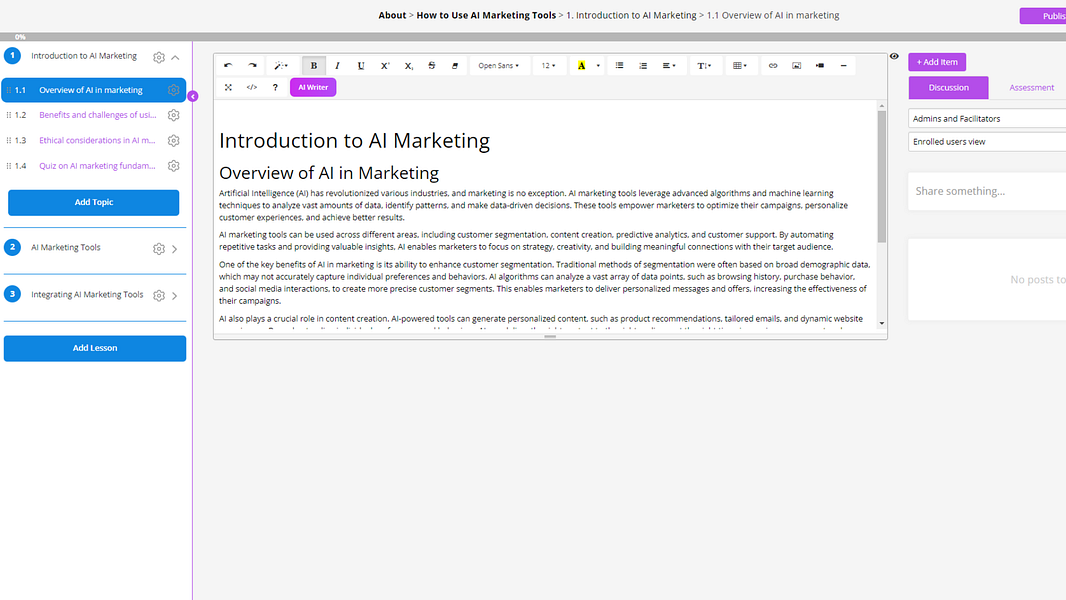Apply strikethrough formatting
1066x600 pixels.
[431, 65]
